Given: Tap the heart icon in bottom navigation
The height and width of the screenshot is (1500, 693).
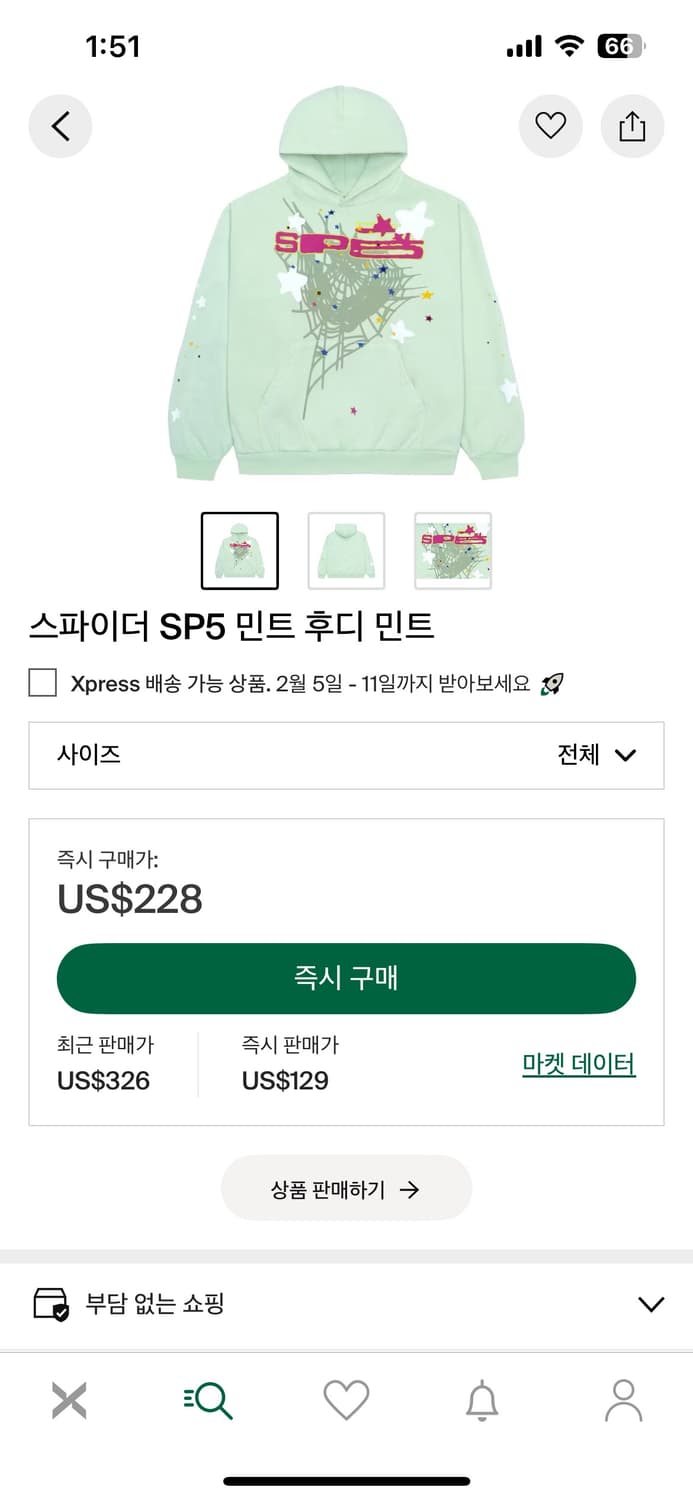Looking at the screenshot, I should click(346, 1400).
